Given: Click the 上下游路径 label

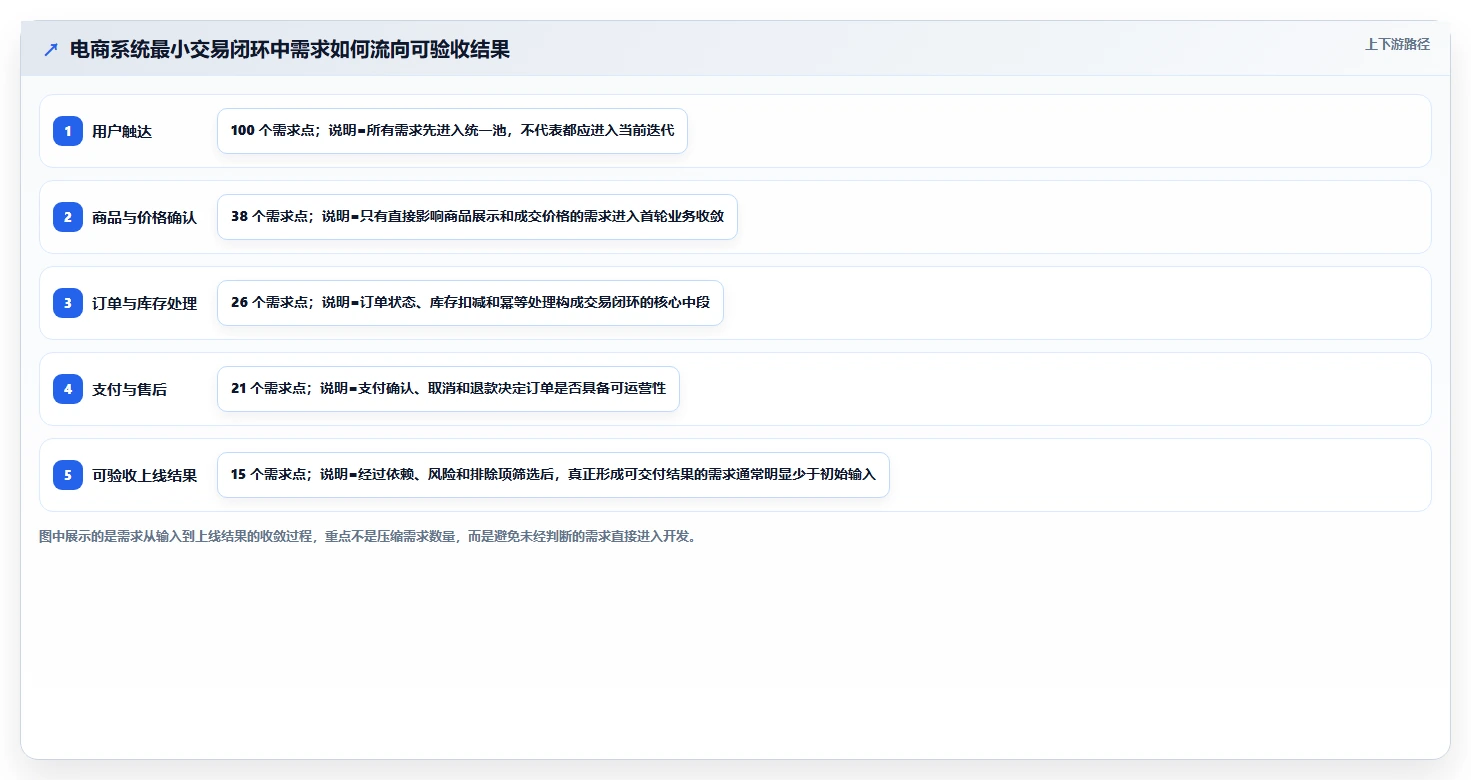Looking at the screenshot, I should coord(1397,44).
